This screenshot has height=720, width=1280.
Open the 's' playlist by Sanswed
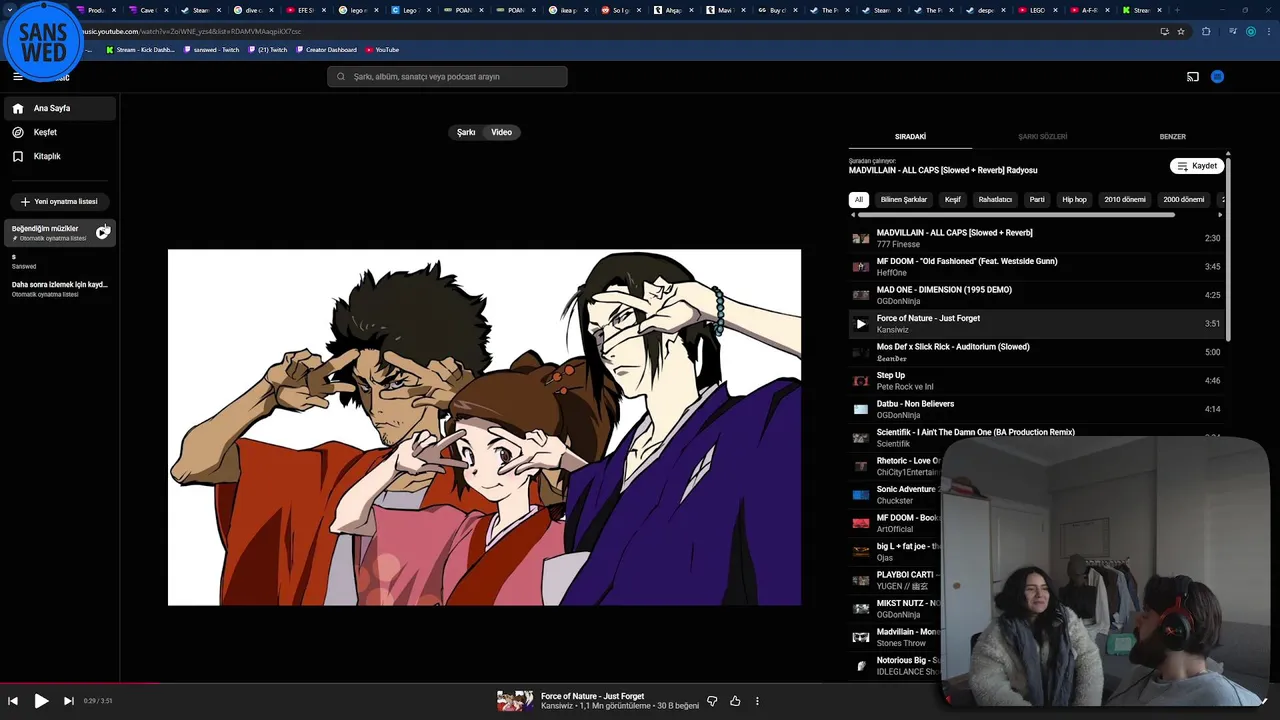(60, 261)
